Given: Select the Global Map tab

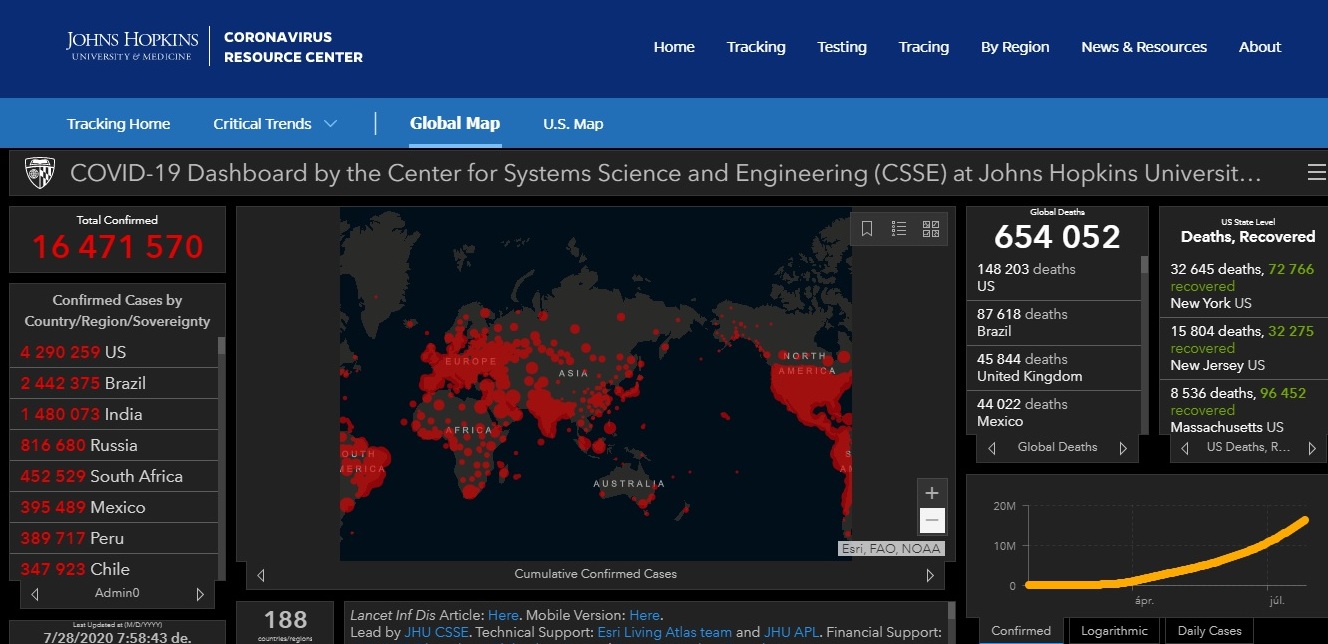Looking at the screenshot, I should click(x=455, y=124).
